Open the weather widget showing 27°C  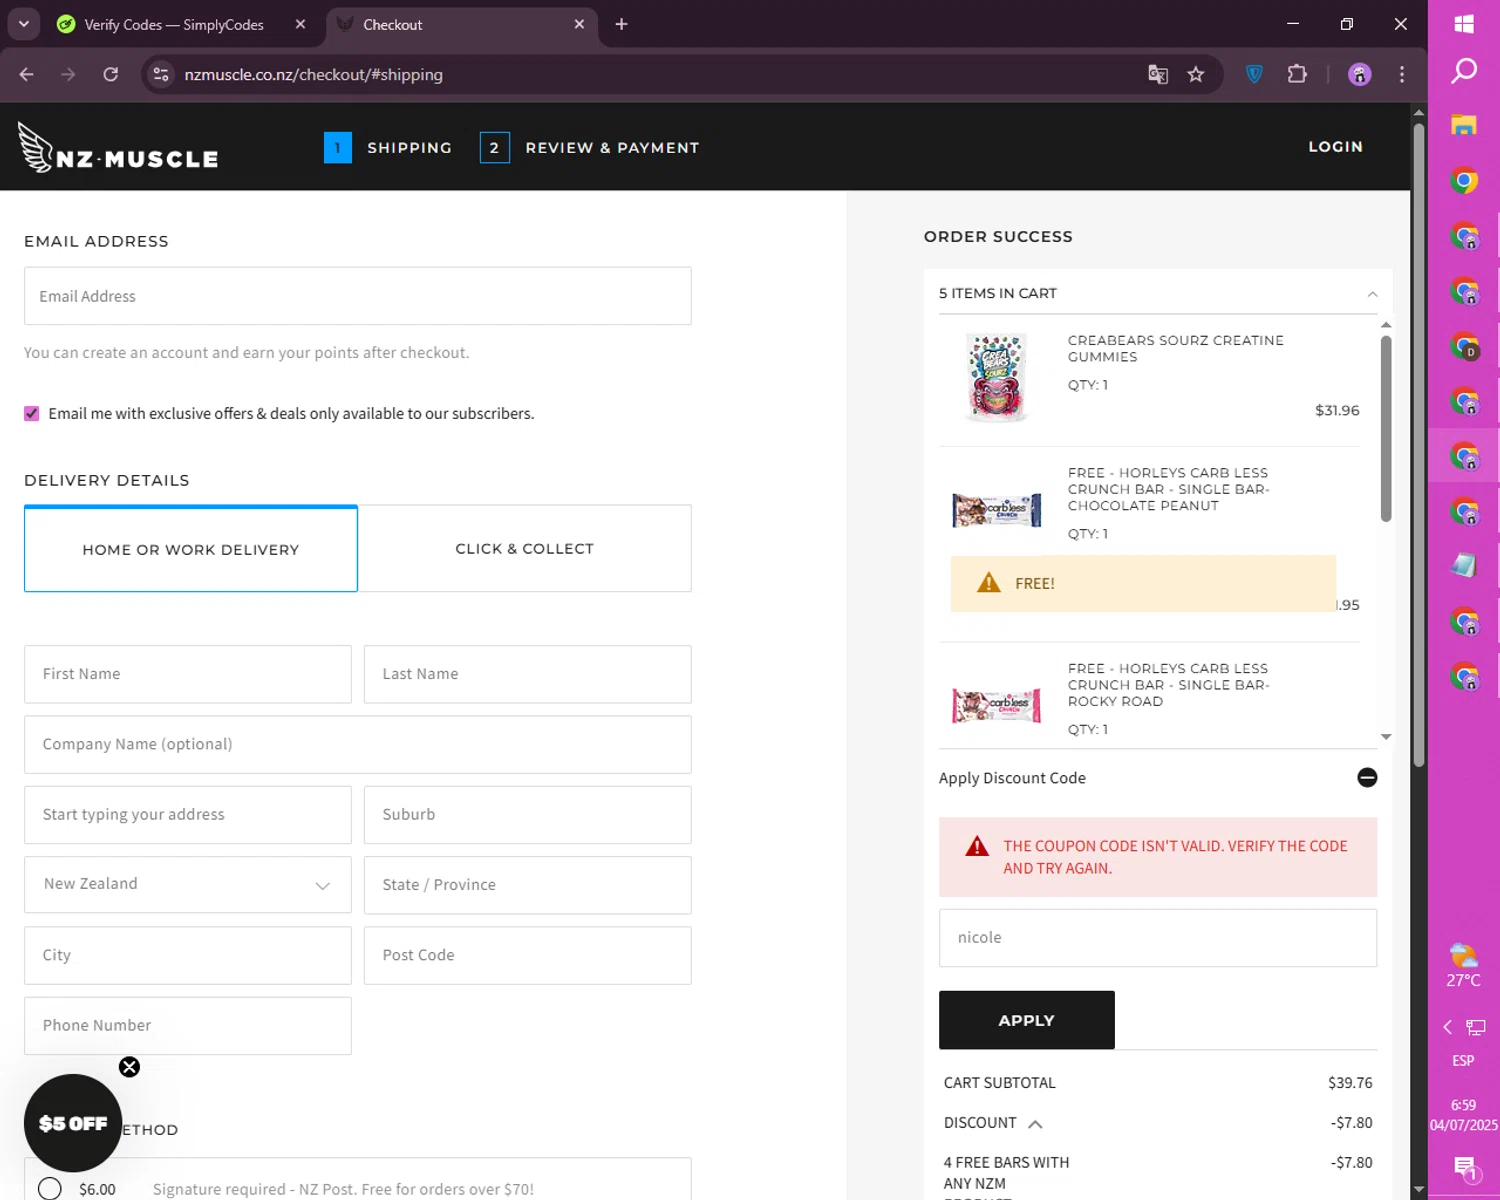(1464, 965)
